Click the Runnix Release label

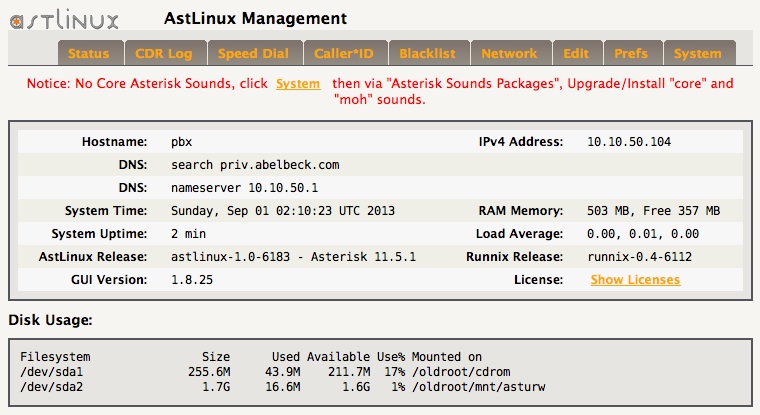515,256
